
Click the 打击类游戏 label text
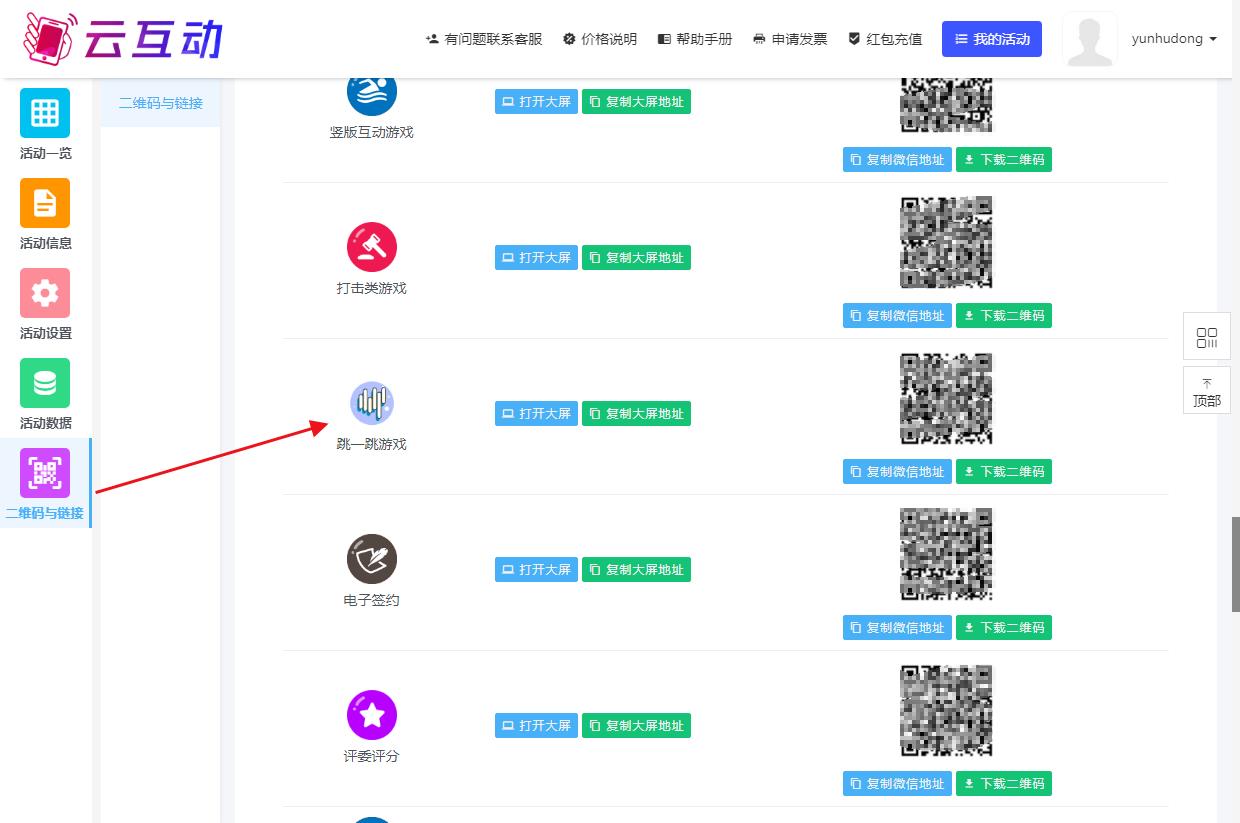[372, 288]
